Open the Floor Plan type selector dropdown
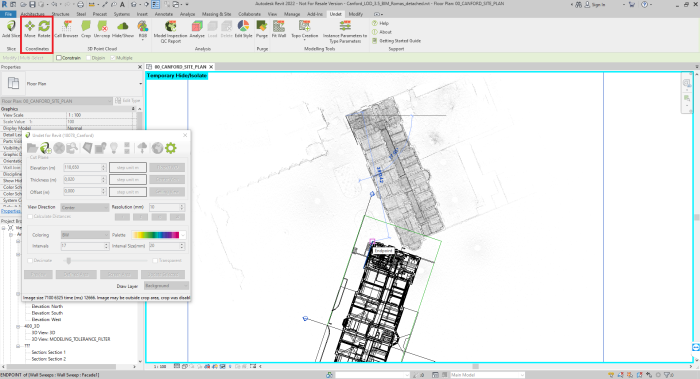 (140, 83)
